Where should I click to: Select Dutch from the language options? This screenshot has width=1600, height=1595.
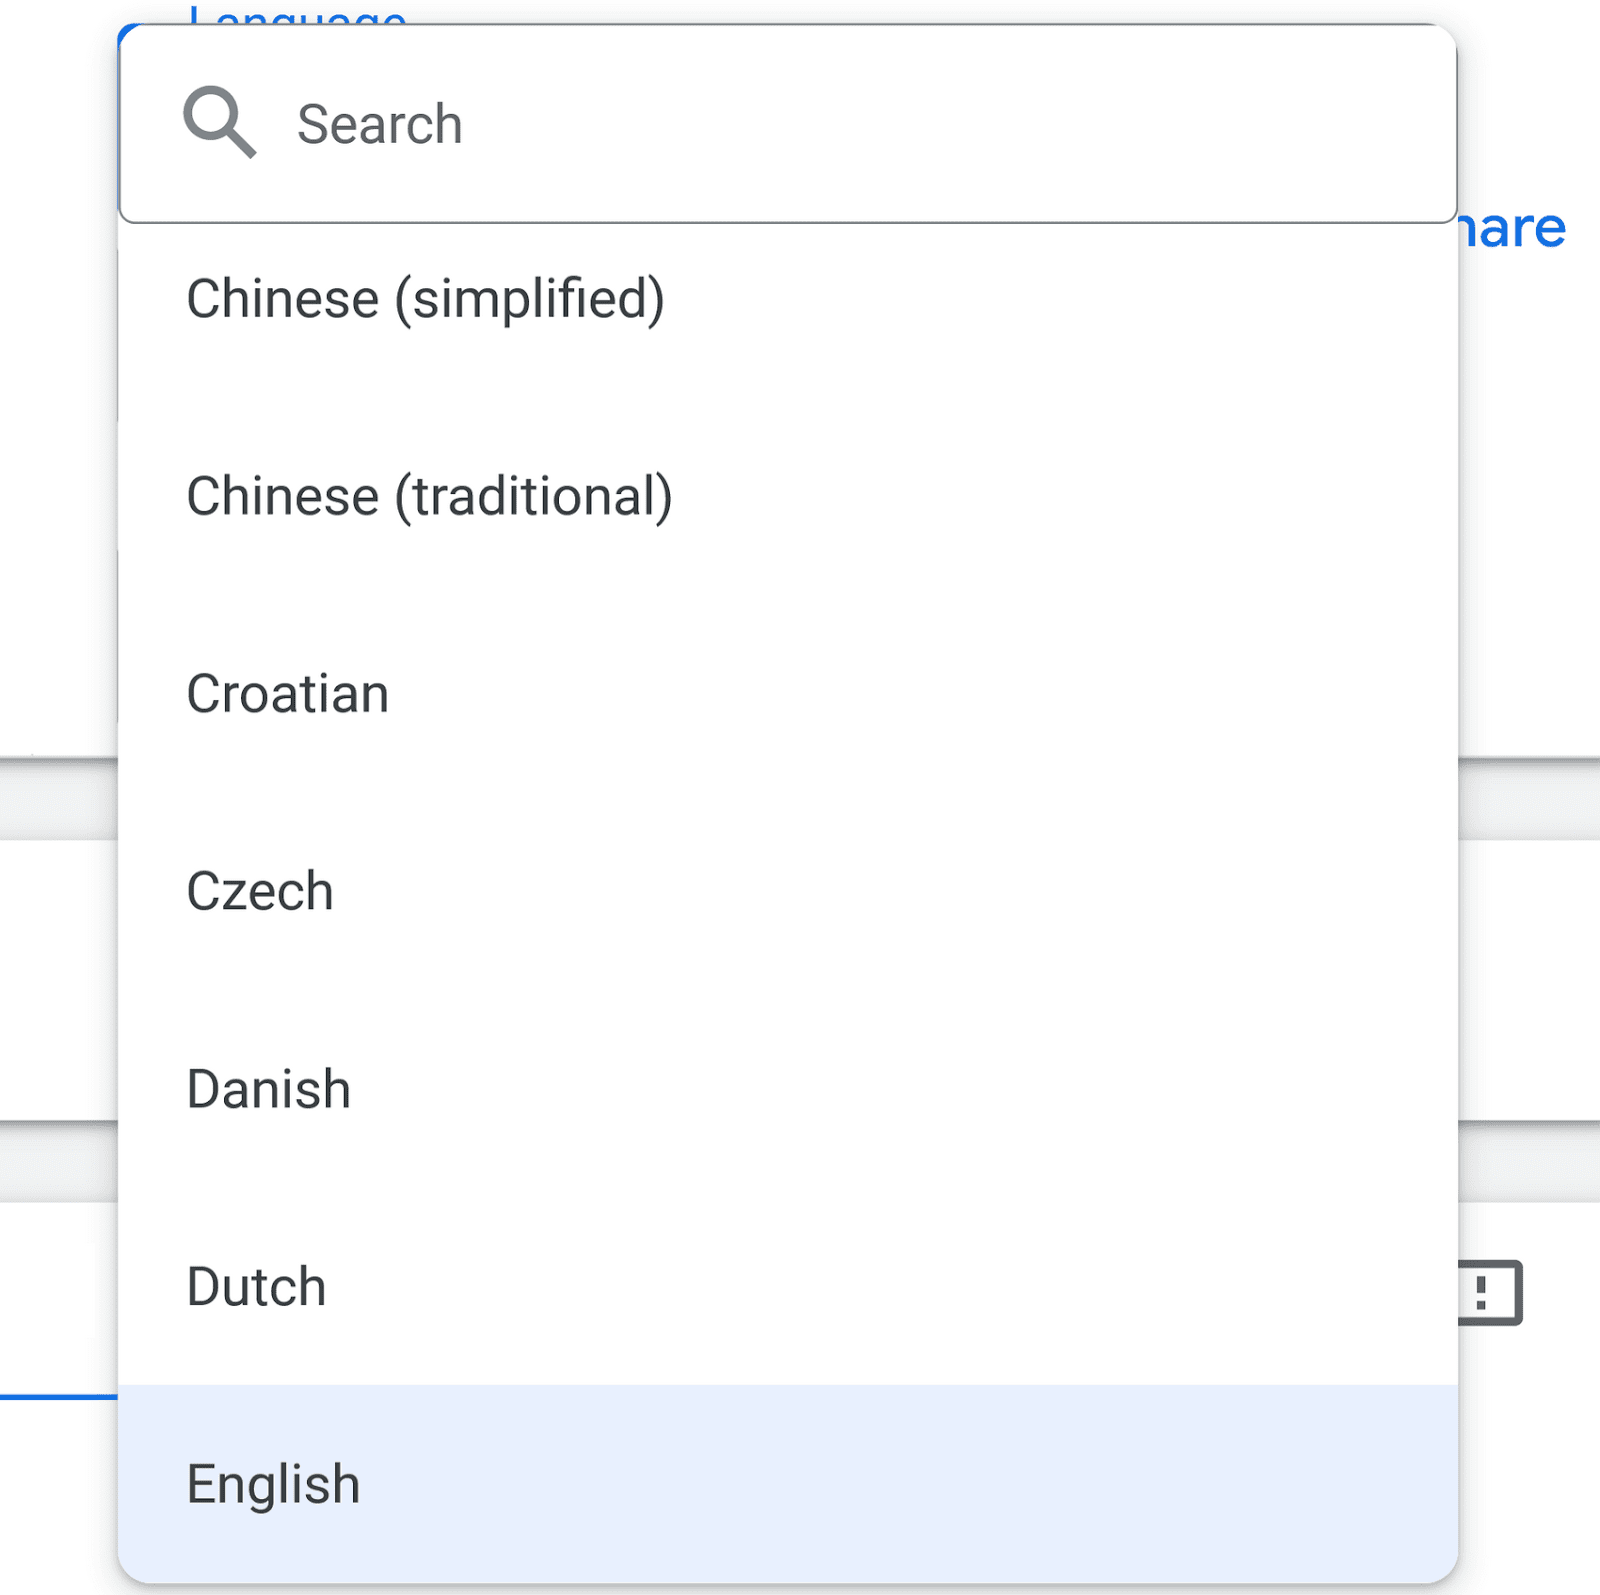point(254,1286)
